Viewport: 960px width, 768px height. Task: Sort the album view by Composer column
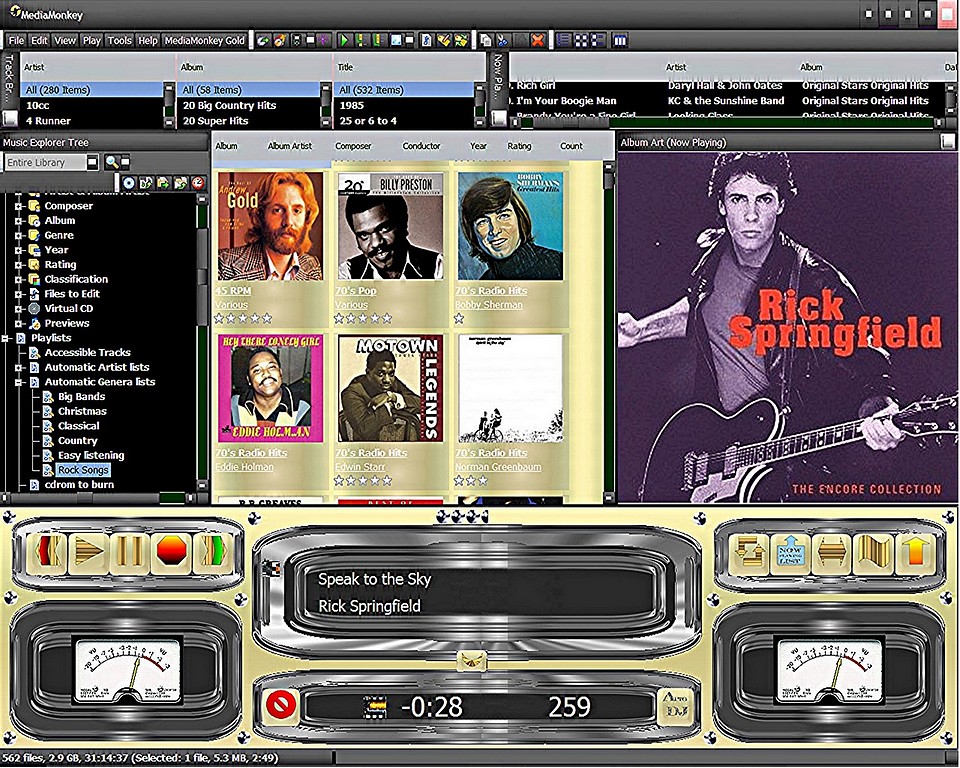pos(353,146)
